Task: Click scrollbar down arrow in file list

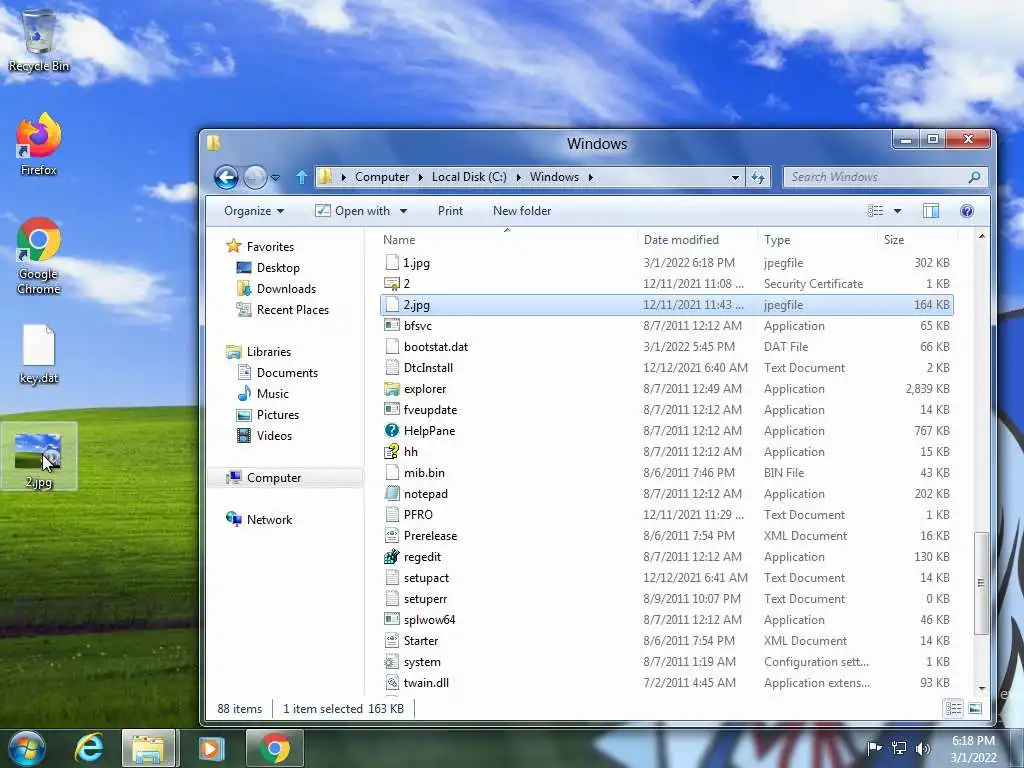Action: [982, 688]
